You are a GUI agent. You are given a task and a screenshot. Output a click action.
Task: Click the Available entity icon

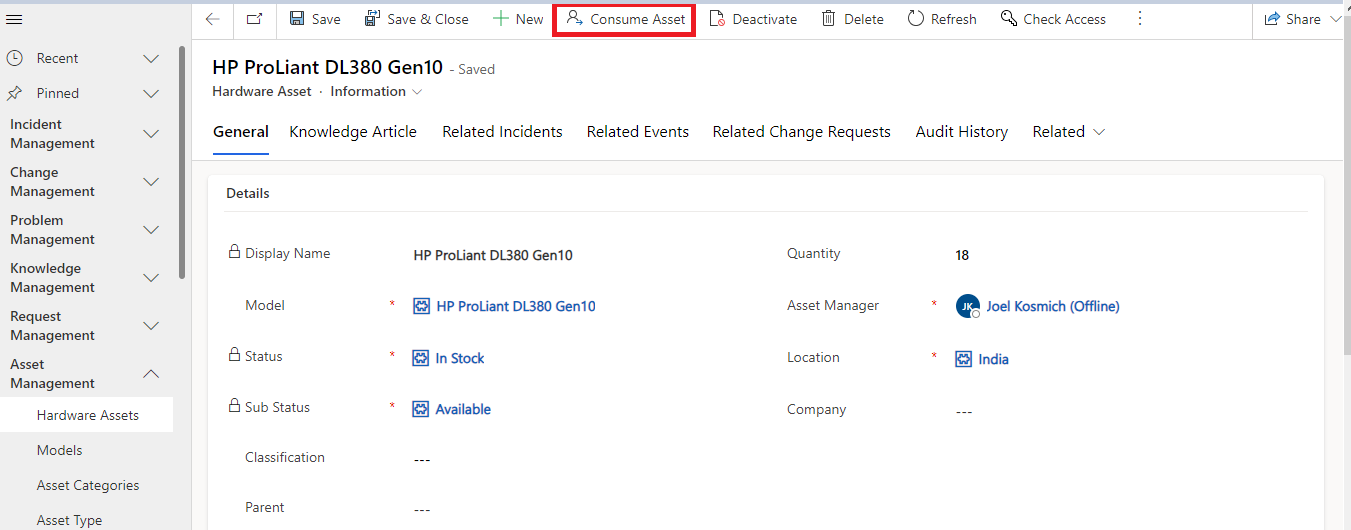422,409
